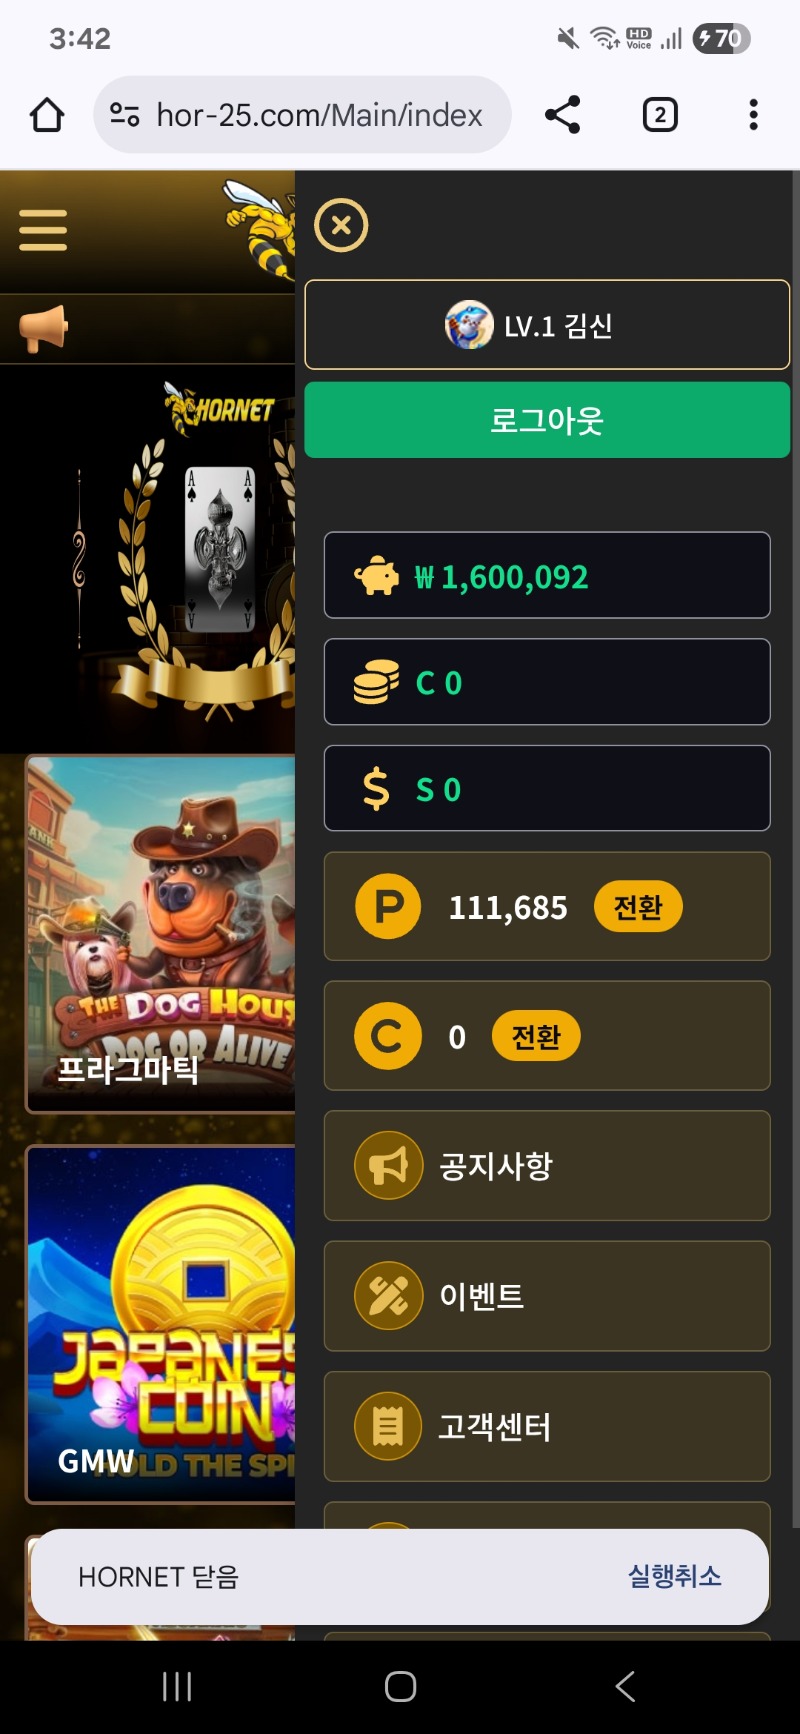Share the page with the share icon

563,115
